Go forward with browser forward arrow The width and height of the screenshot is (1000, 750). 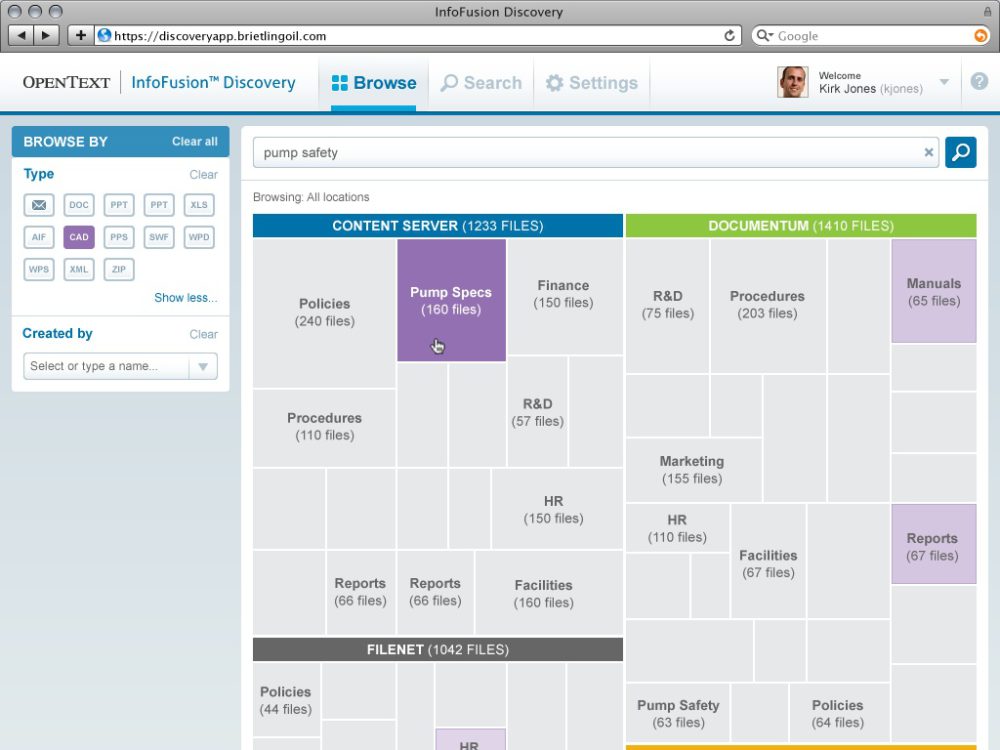pyautogui.click(x=46, y=35)
